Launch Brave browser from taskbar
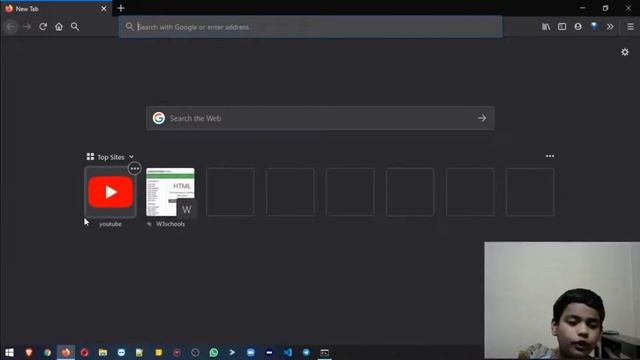 pyautogui.click(x=29, y=353)
